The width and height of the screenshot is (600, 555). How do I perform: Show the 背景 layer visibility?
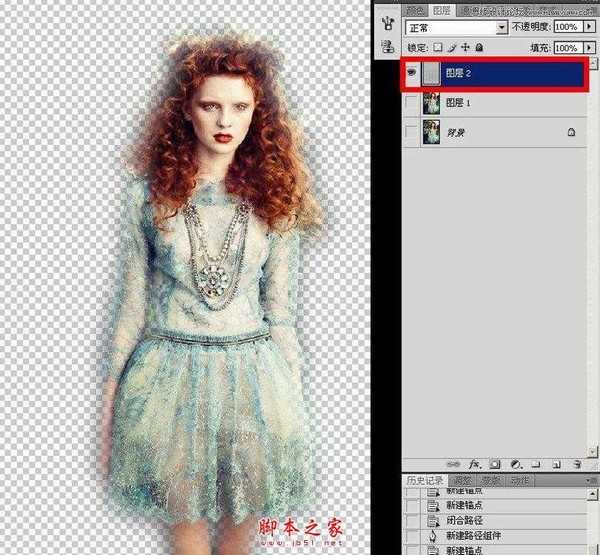point(410,131)
